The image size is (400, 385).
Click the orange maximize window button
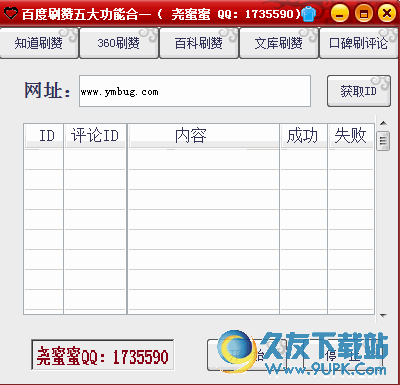point(363,14)
